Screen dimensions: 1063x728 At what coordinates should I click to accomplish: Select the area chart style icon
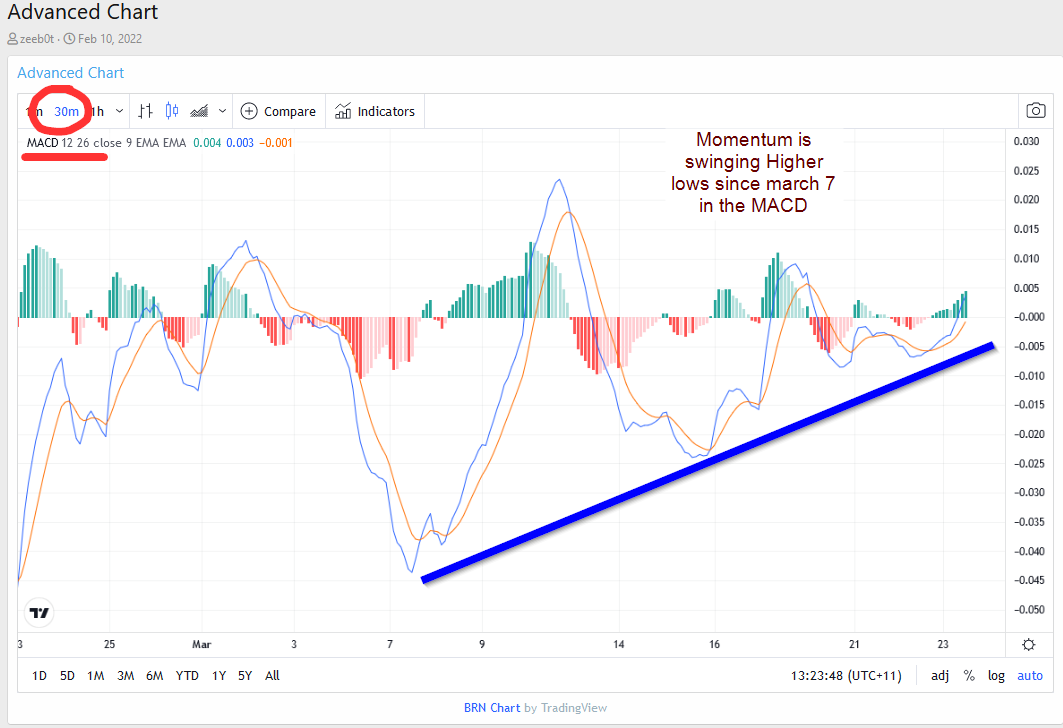pyautogui.click(x=199, y=111)
